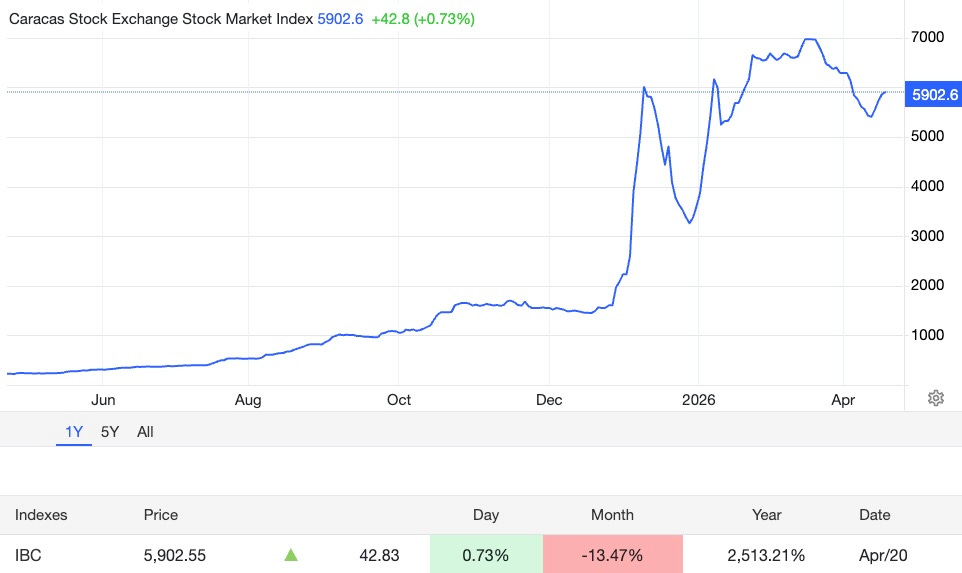
Task: Click the 1000 y-axis label
Action: tap(928, 334)
